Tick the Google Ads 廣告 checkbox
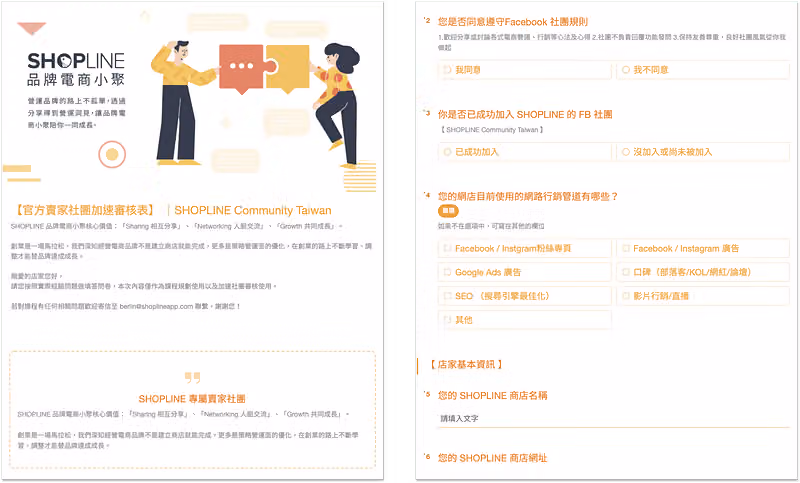Viewport: 800px width, 483px height. tap(524, 272)
